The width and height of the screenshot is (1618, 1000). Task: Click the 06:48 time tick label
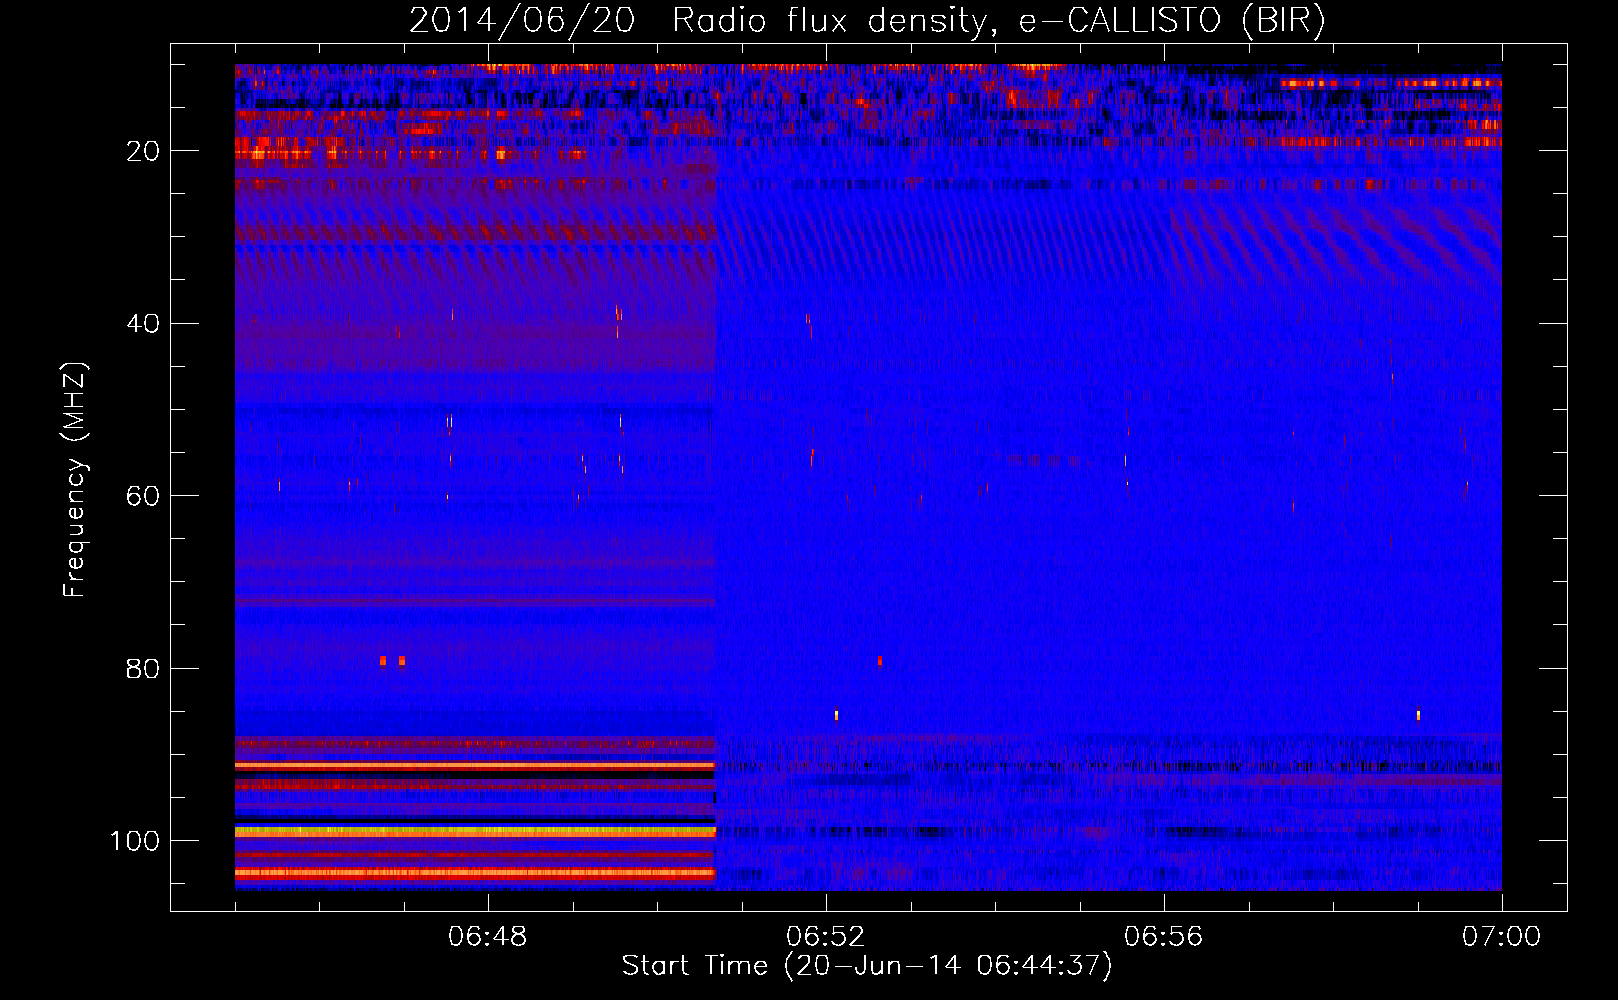(x=488, y=937)
